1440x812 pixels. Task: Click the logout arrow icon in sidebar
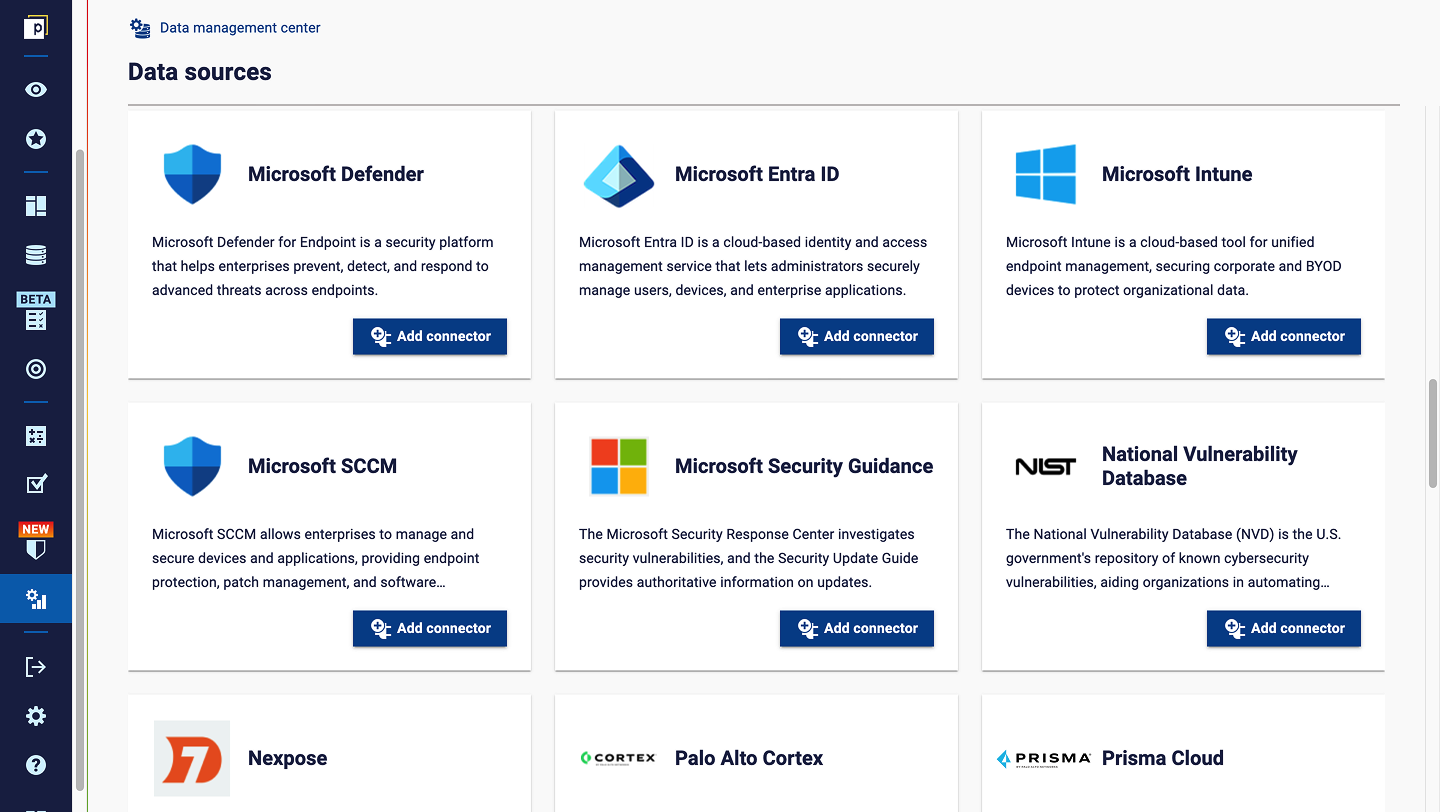36,667
